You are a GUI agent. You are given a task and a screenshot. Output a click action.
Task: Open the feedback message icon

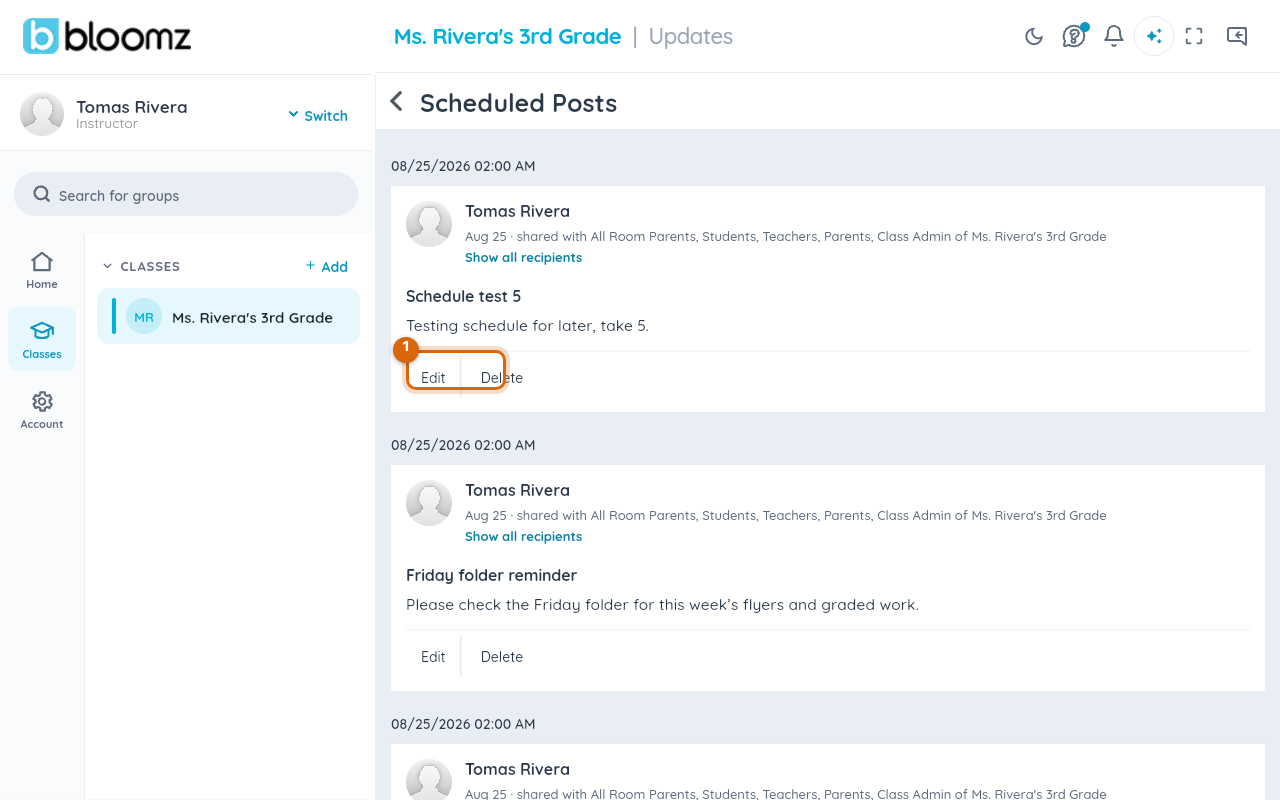1237,37
